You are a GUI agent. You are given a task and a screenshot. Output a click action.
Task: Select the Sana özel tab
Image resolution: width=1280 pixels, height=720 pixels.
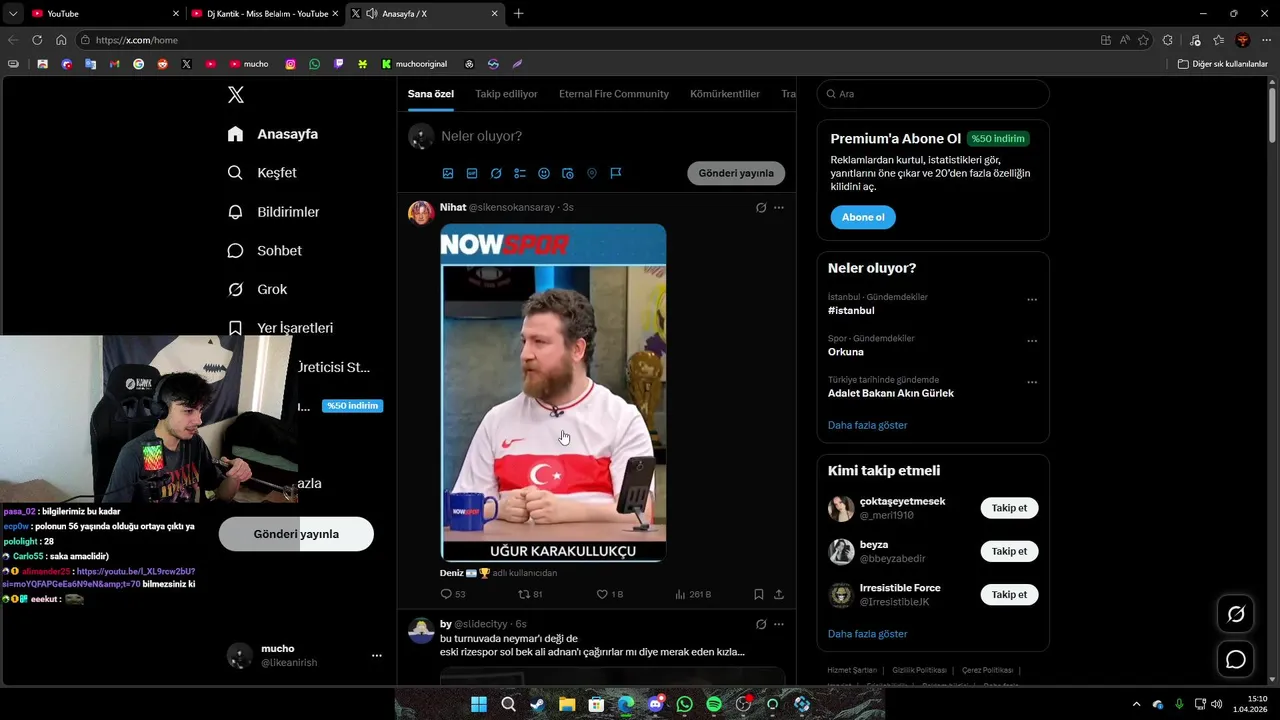point(431,94)
